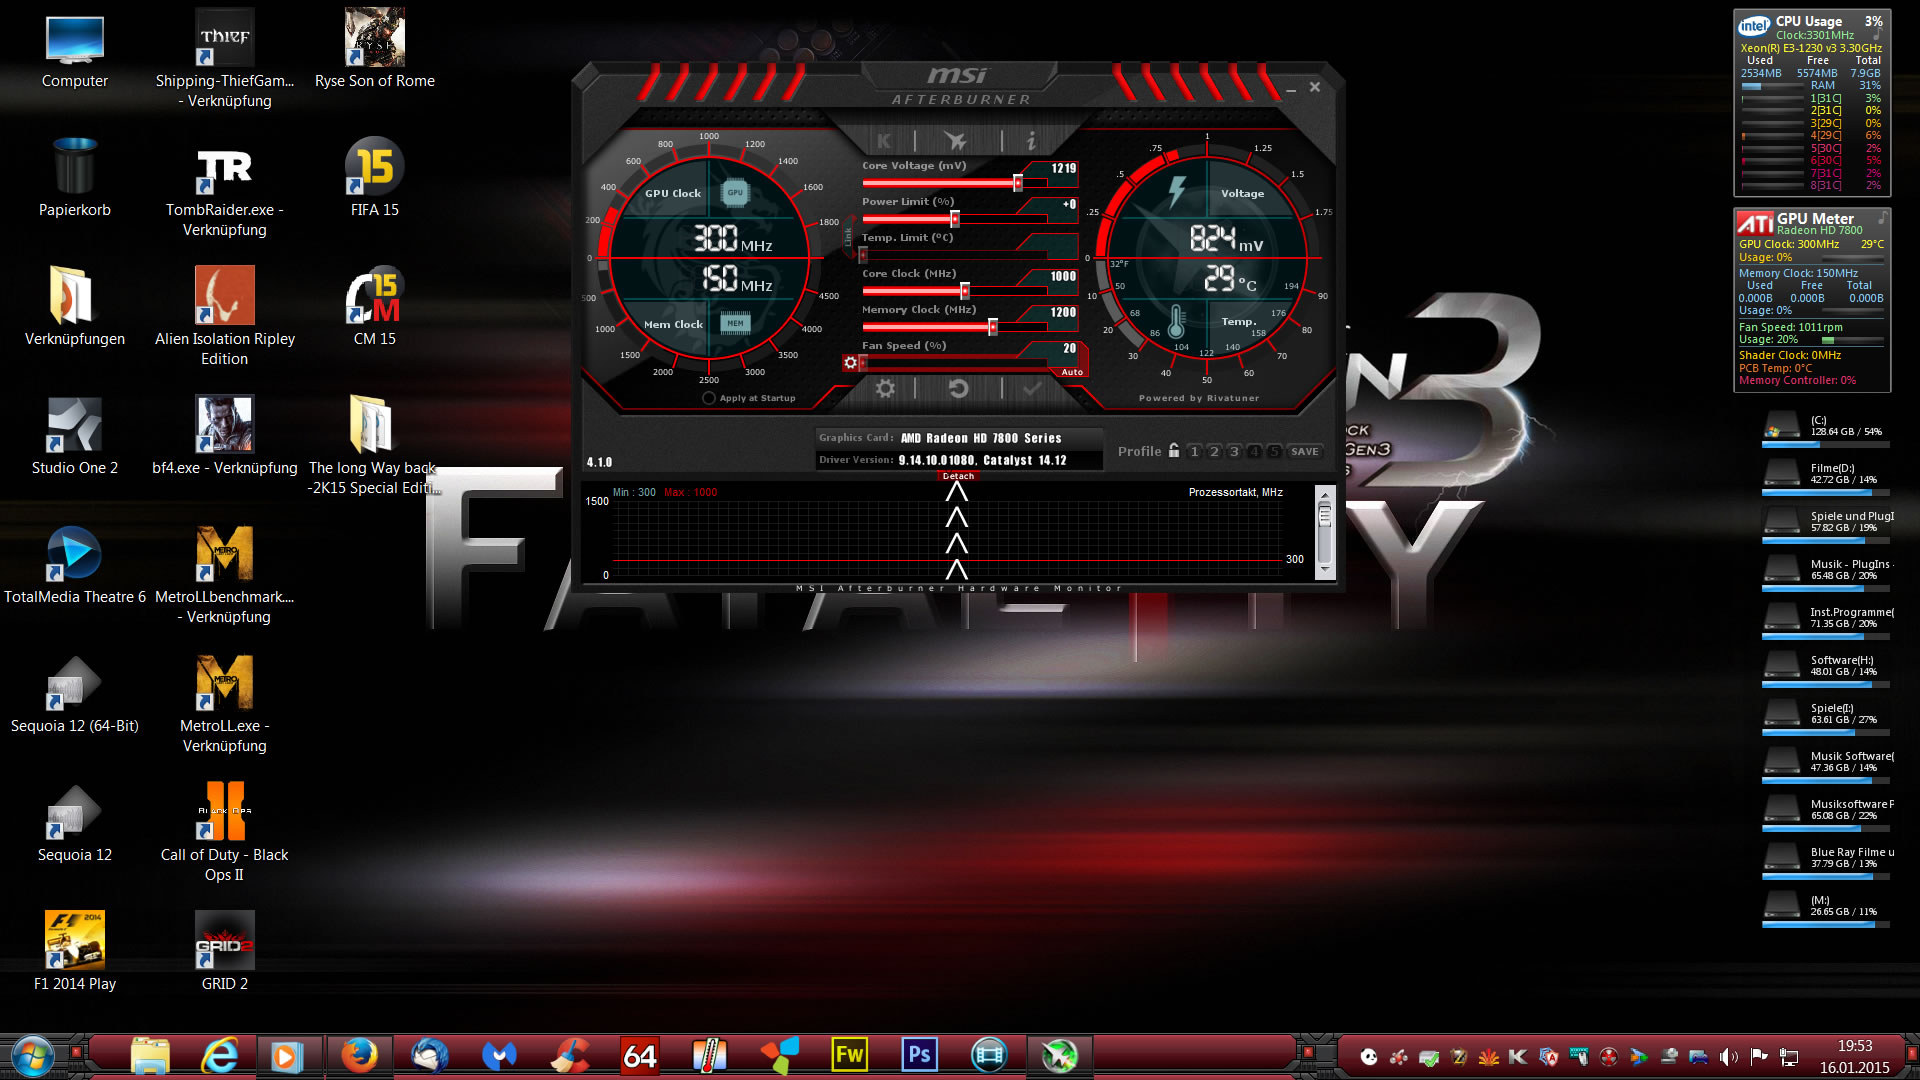
Task: Click the hardware monitor scrollbar down arrow
Action: coord(1325,569)
